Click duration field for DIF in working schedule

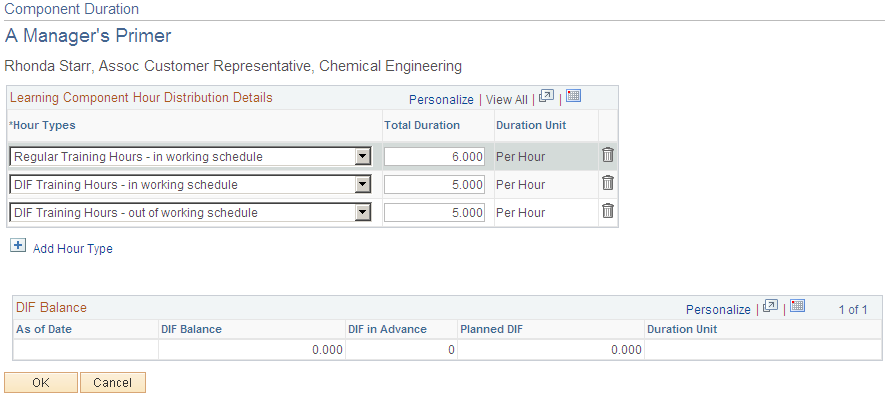point(434,184)
